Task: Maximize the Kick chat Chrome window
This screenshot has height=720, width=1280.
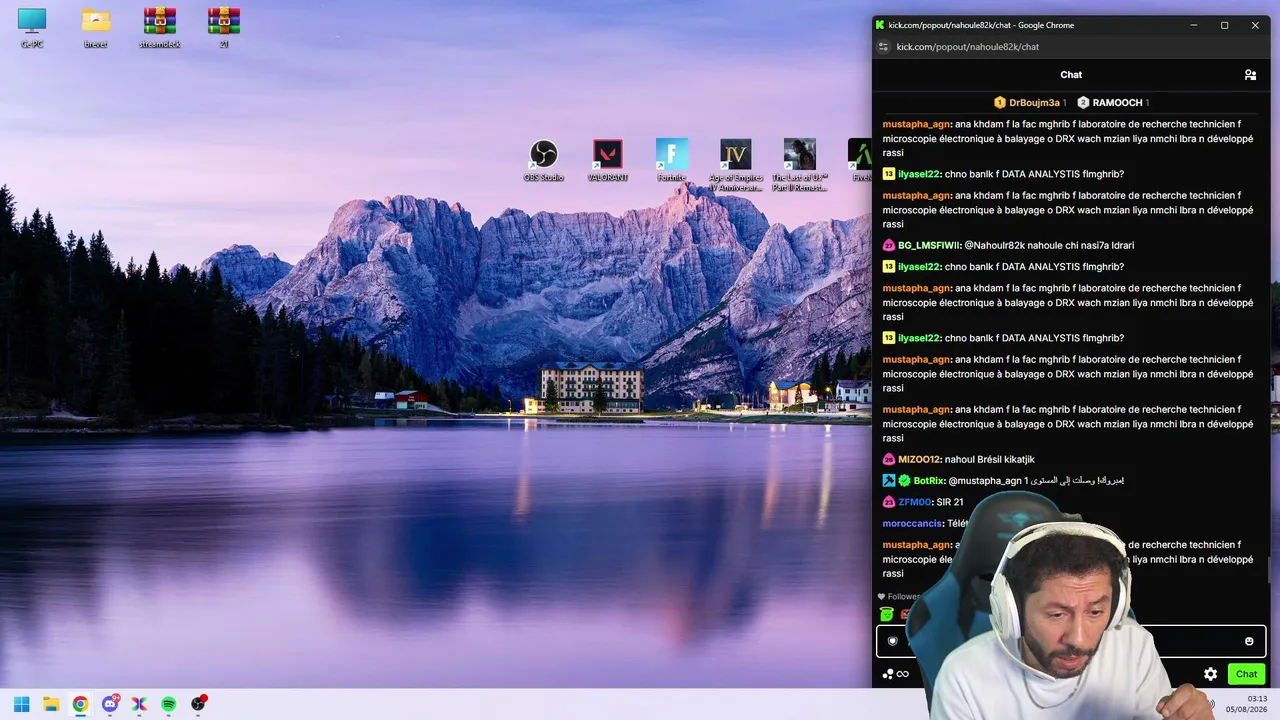Action: 1224,25
